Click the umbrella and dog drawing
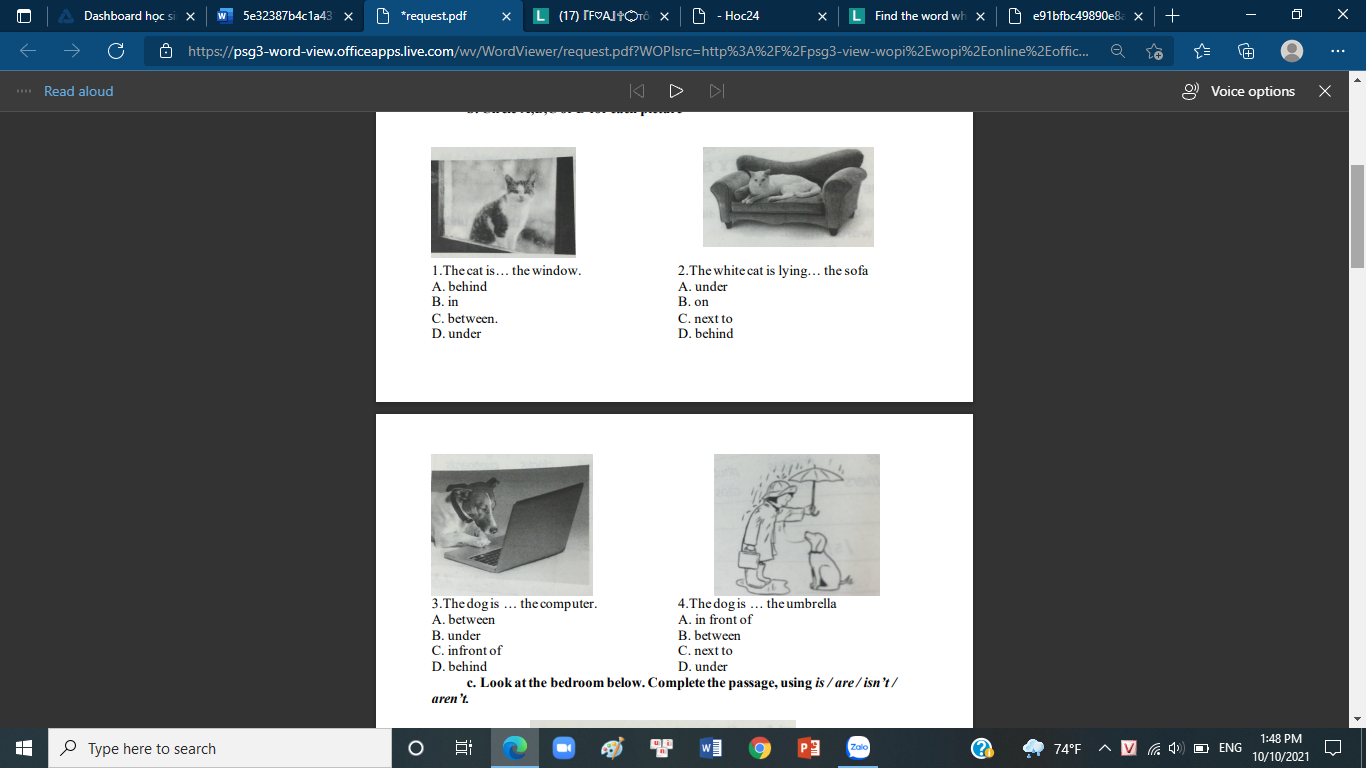 pyautogui.click(x=797, y=524)
